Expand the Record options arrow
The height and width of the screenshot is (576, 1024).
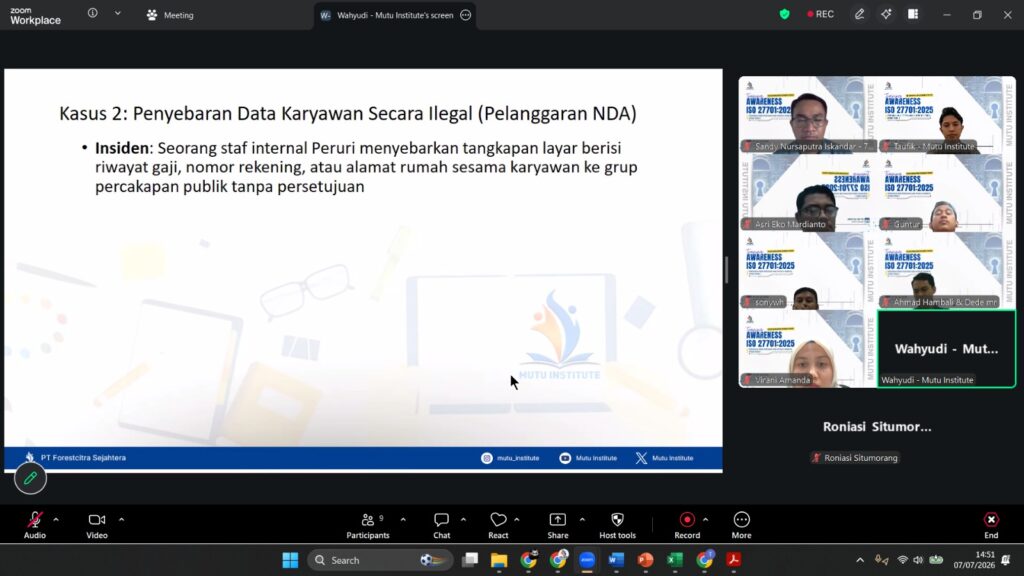click(705, 520)
